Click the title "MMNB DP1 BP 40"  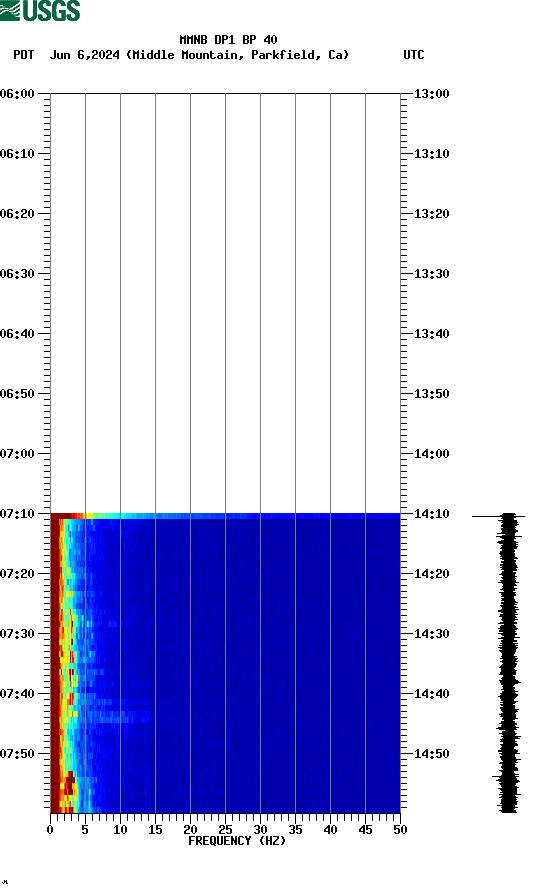pos(228,40)
